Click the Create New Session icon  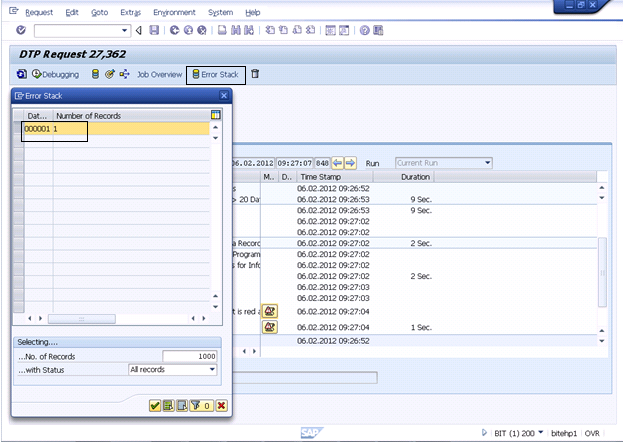tap(330, 30)
